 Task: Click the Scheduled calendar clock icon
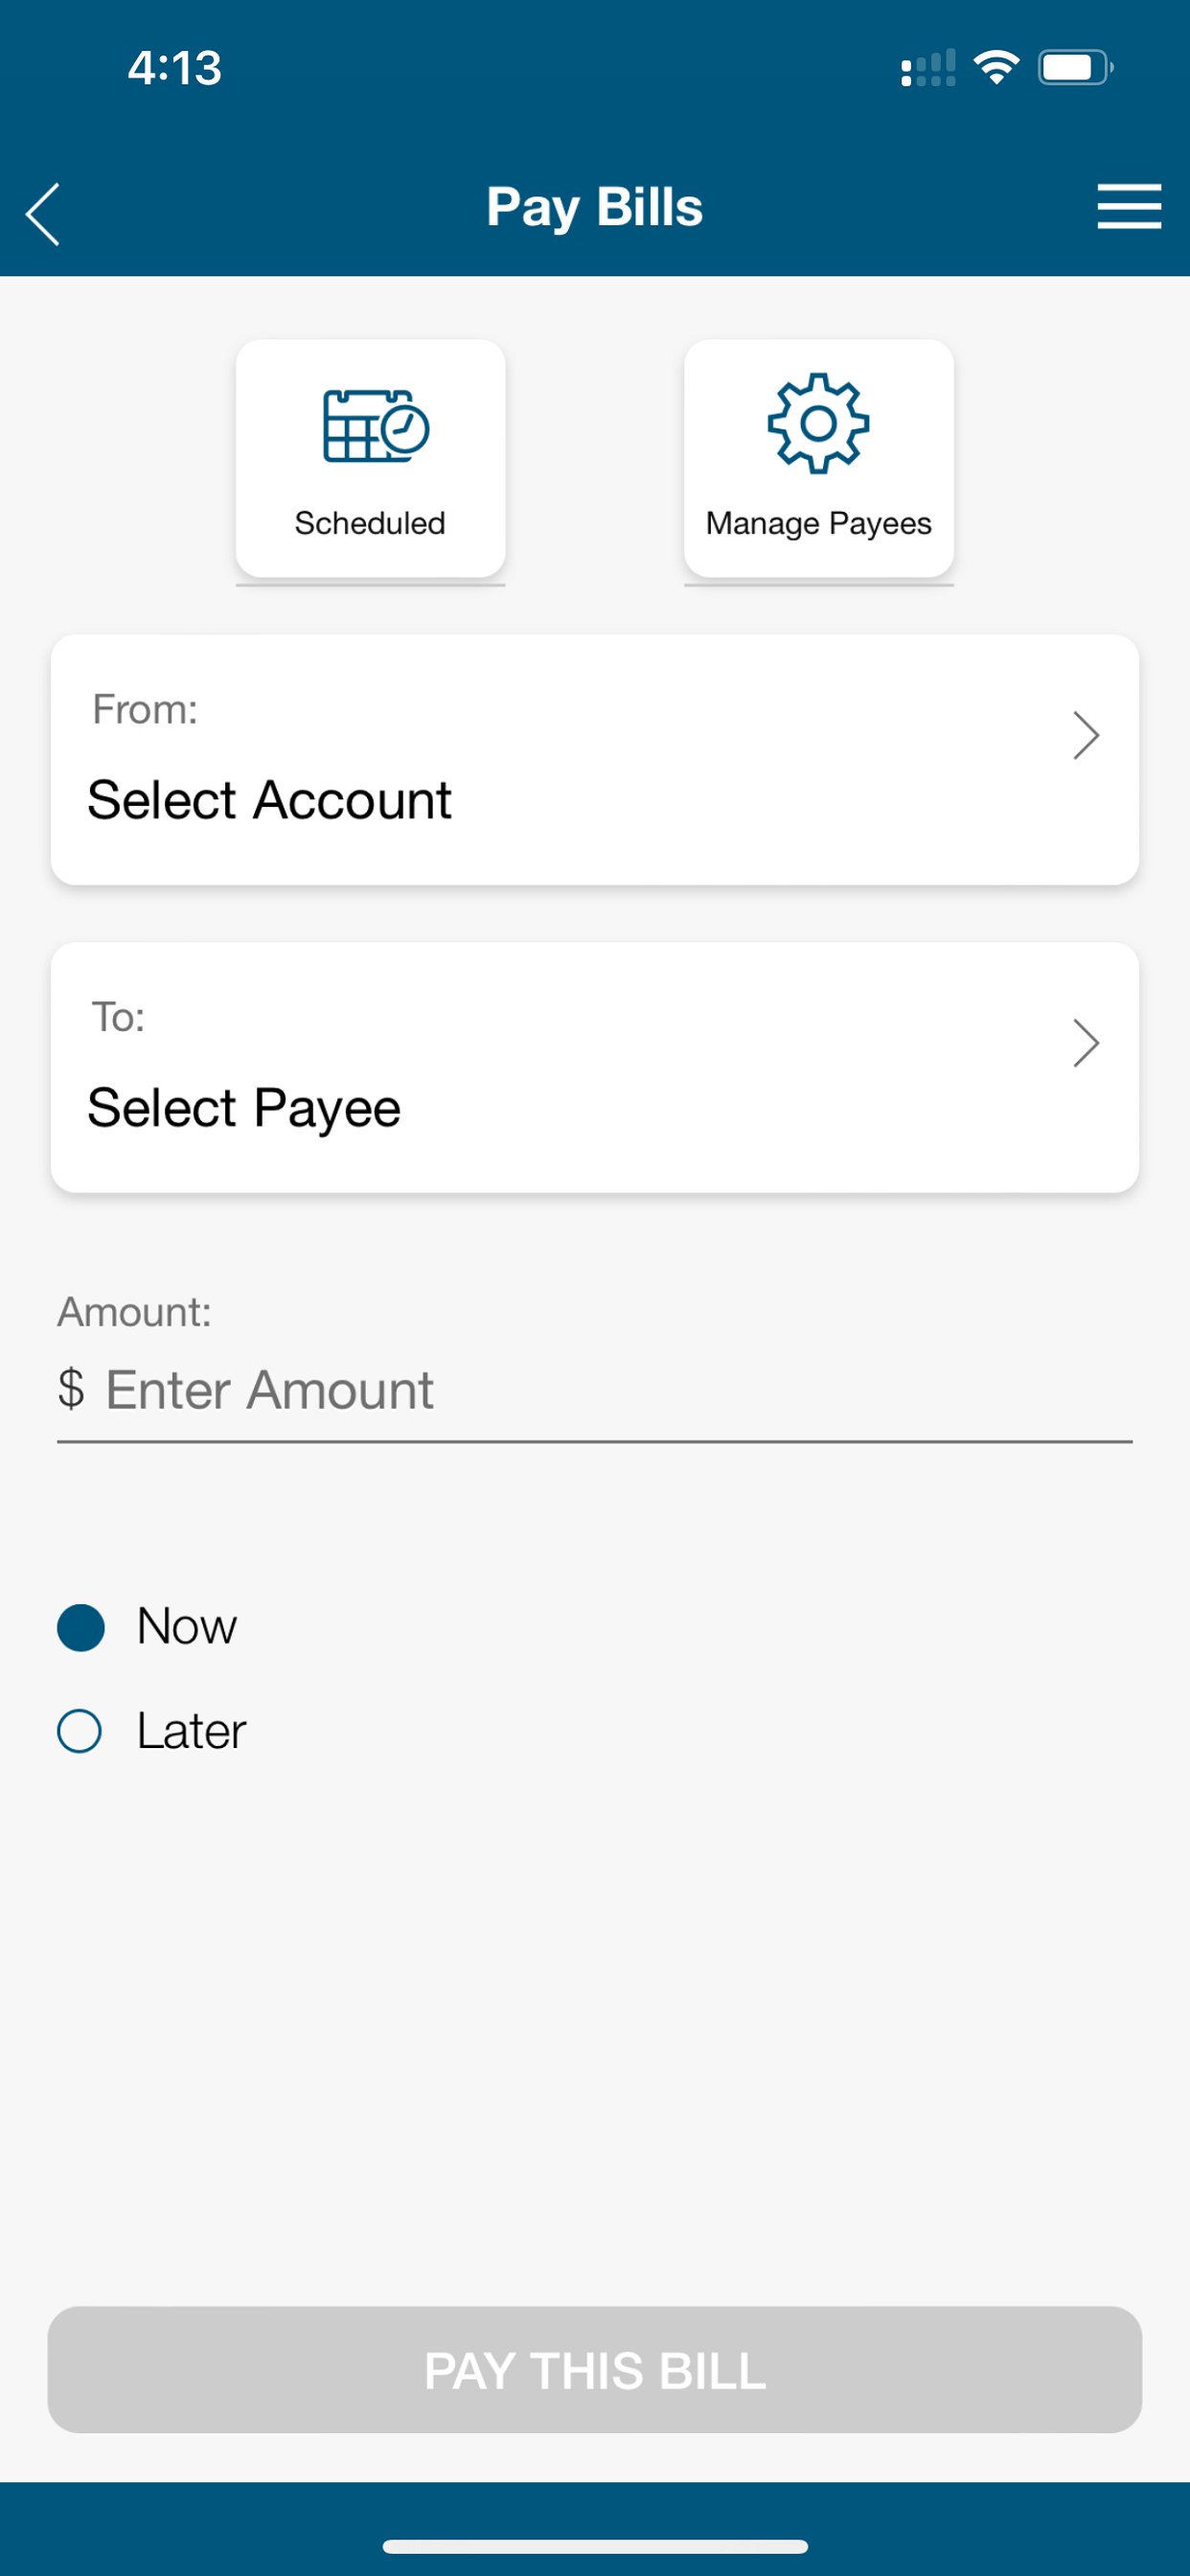[x=376, y=426]
